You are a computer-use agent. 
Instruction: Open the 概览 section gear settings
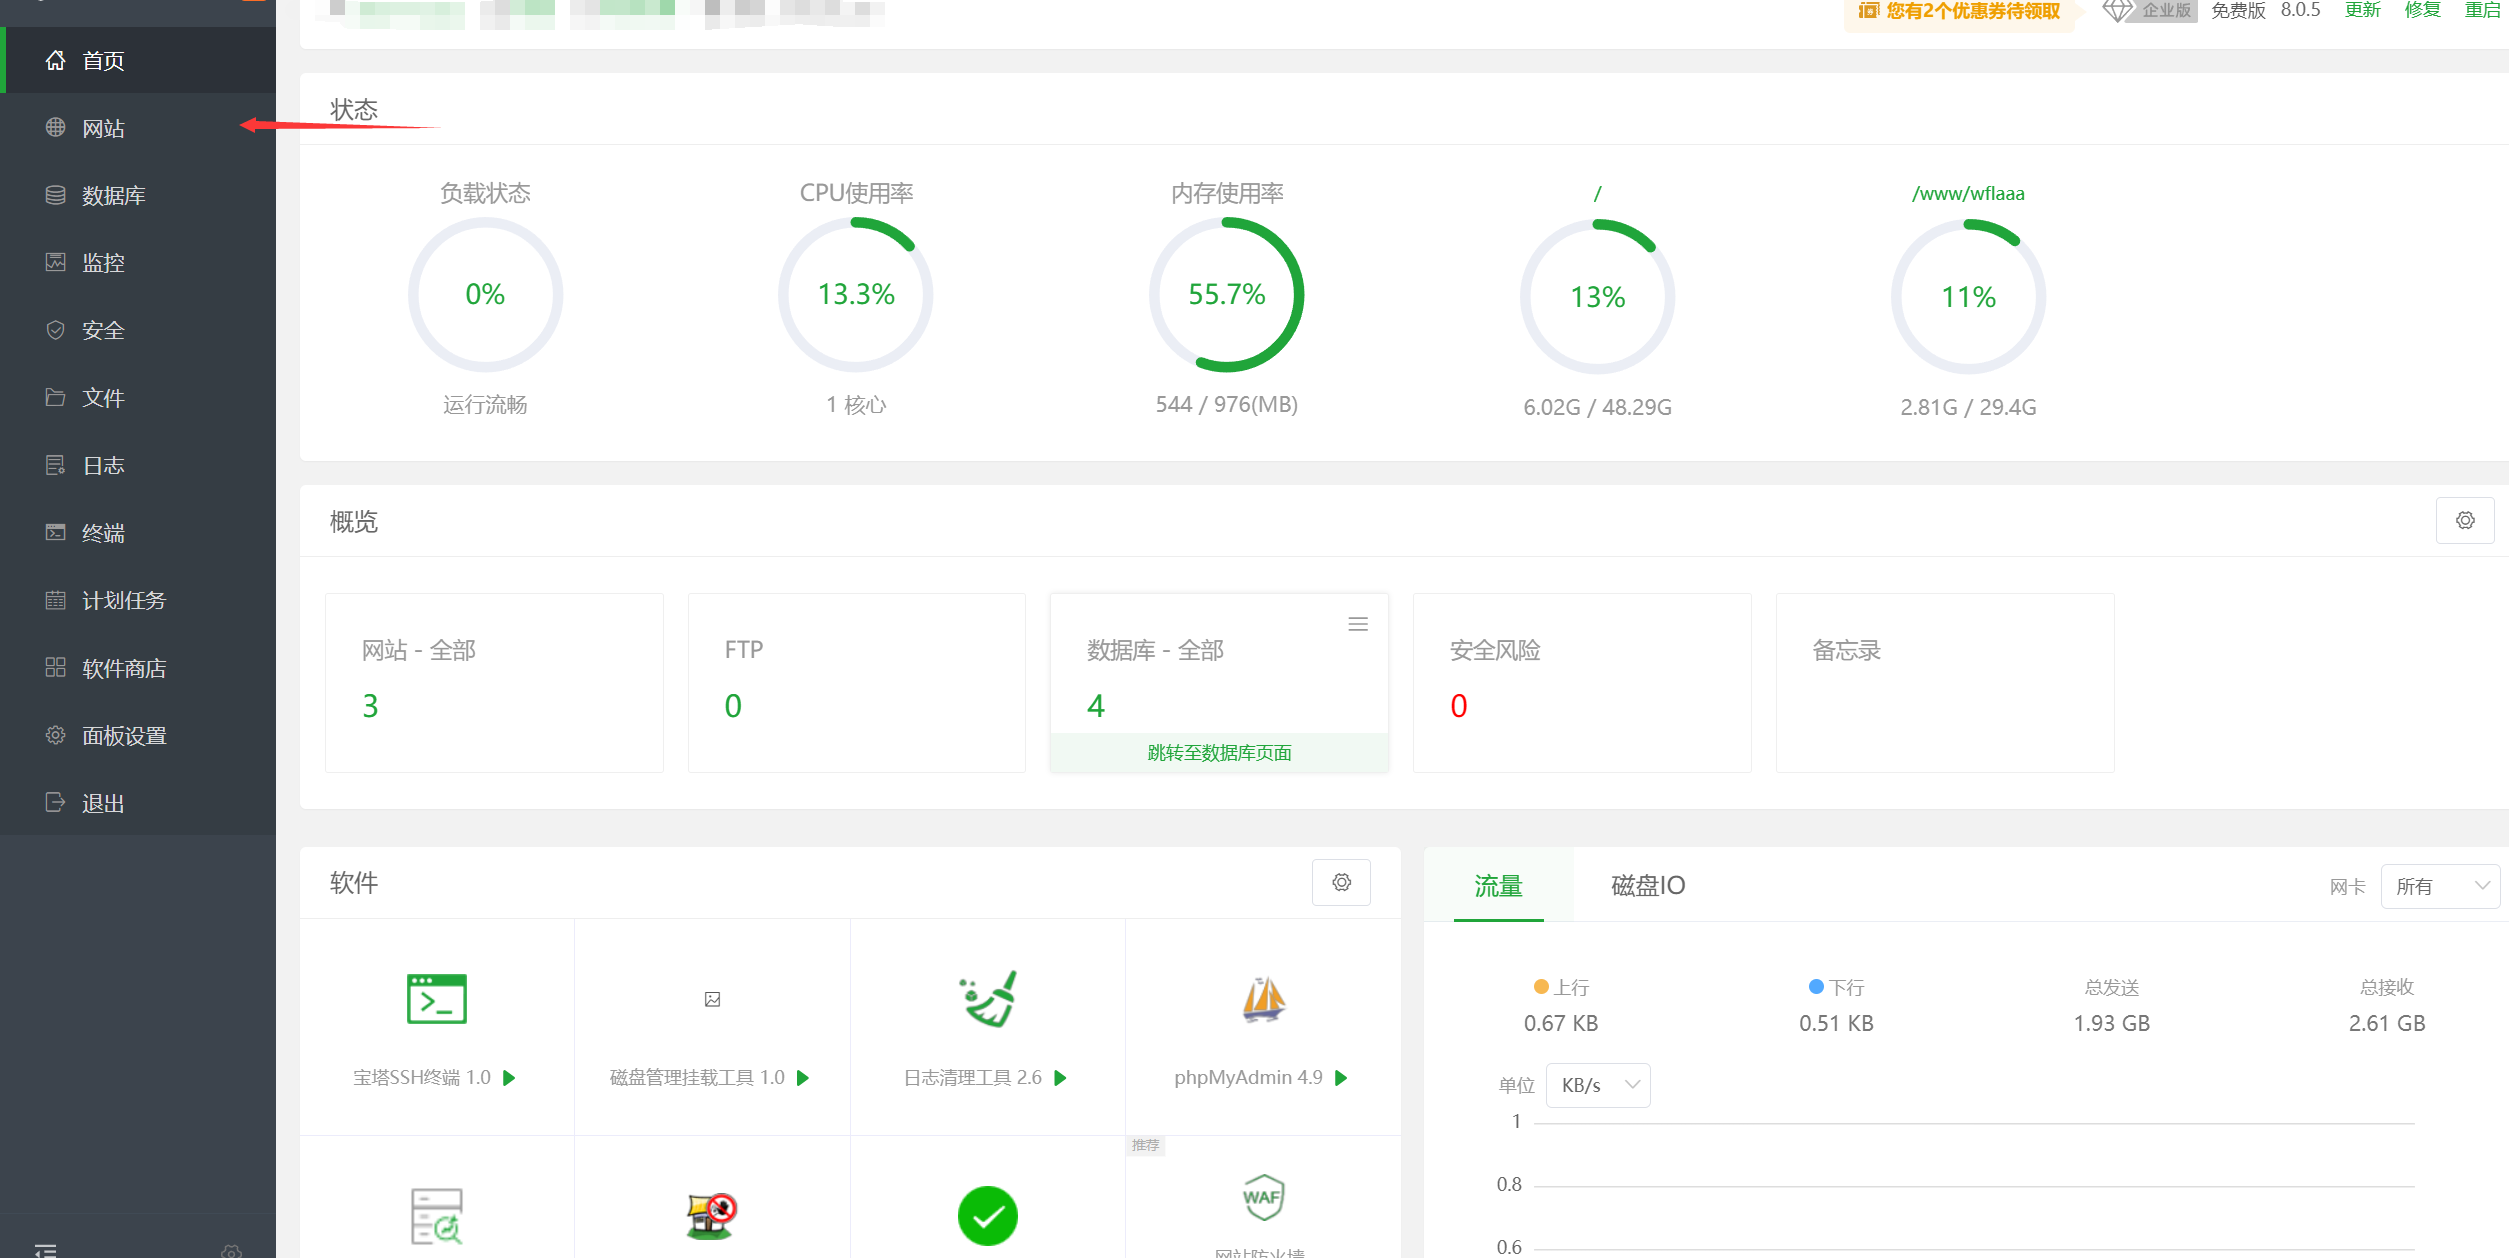tap(2465, 521)
